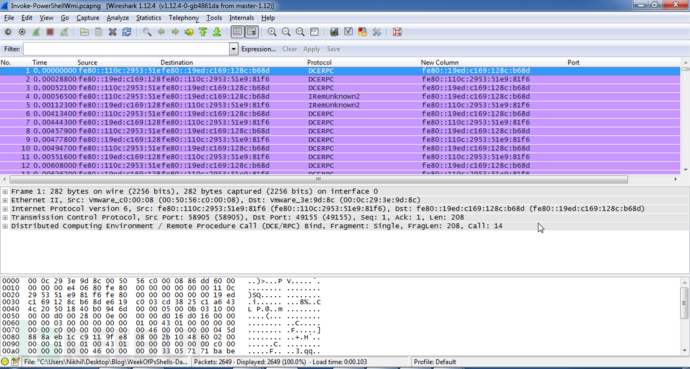
Task: Open the Coloring Rules toolbar icon
Action: (x=363, y=32)
